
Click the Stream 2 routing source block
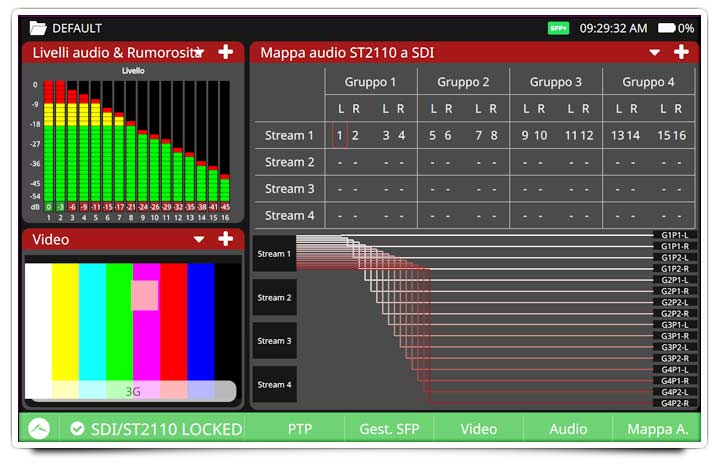[274, 298]
